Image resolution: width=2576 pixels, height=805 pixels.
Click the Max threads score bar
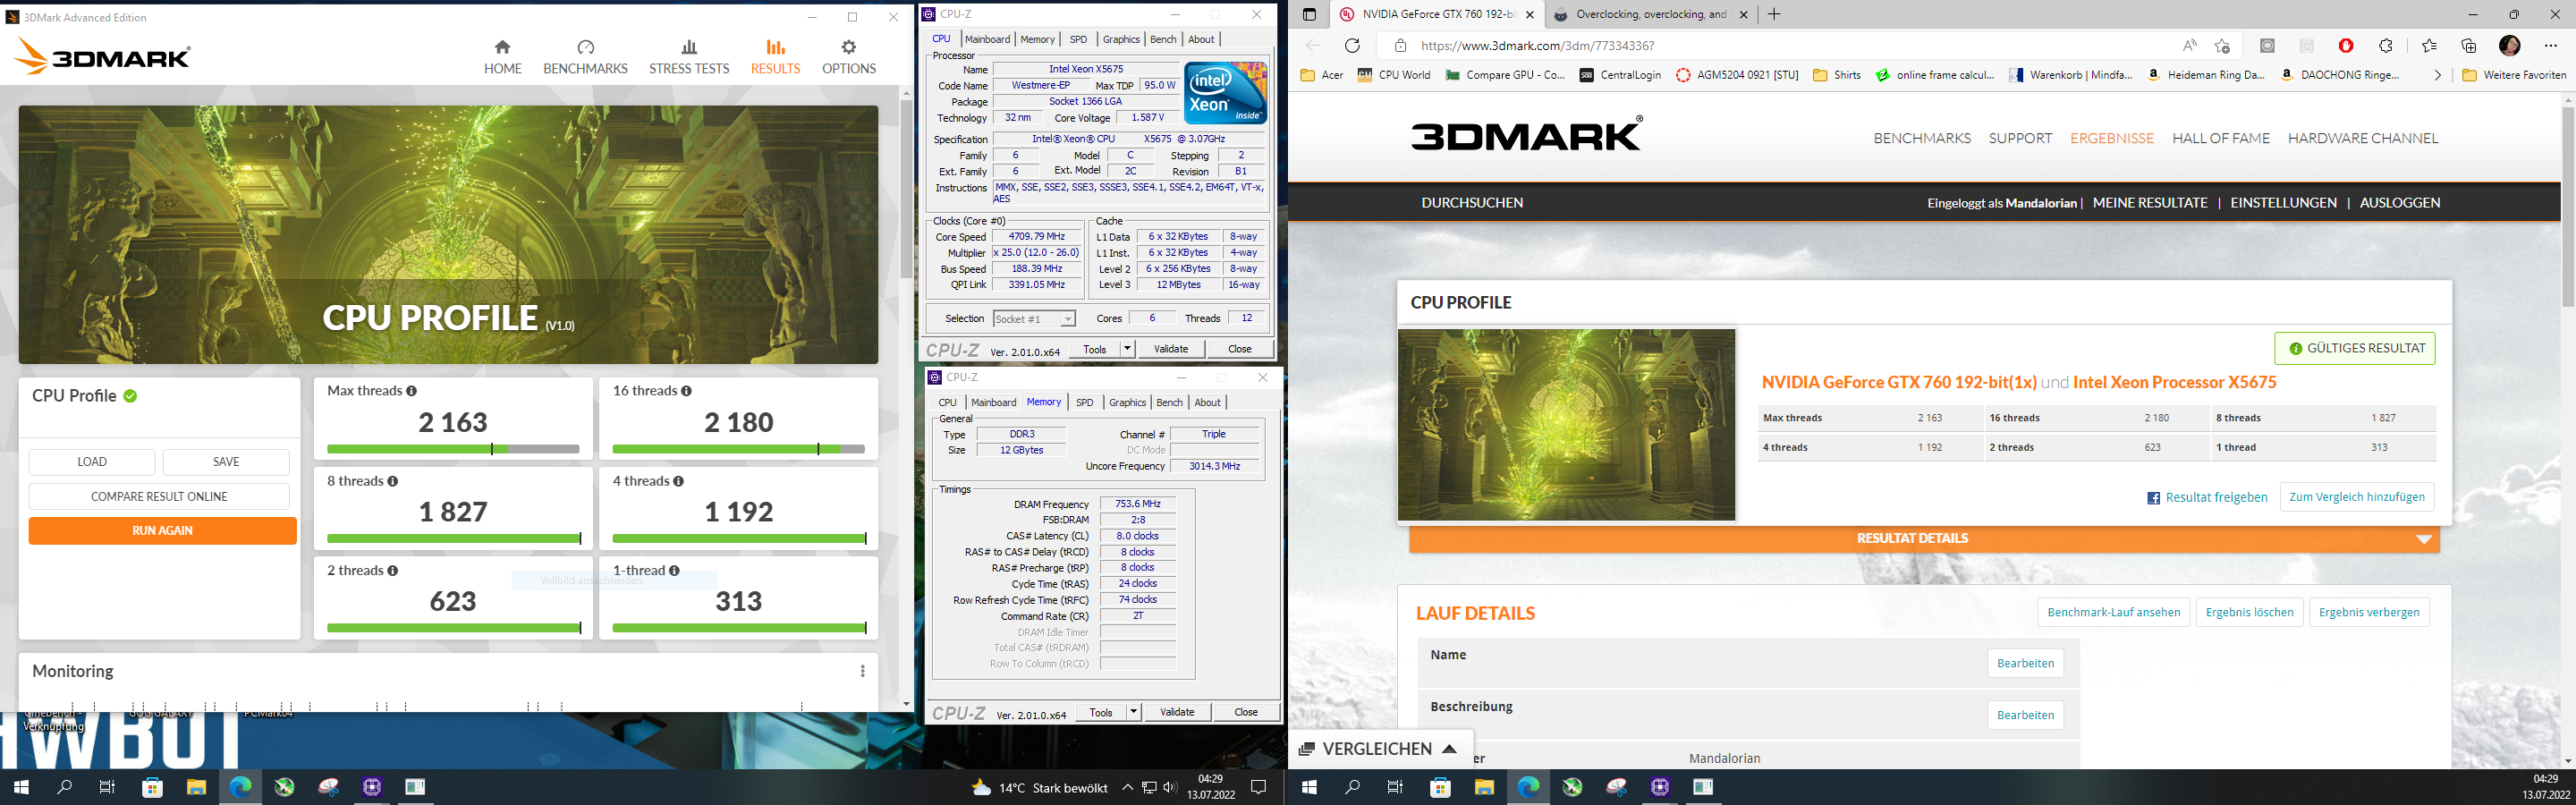point(453,449)
